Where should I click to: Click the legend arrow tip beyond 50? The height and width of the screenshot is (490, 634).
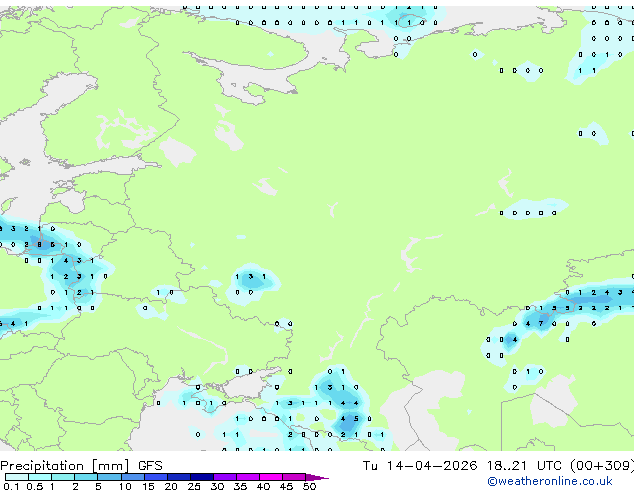click(x=317, y=478)
